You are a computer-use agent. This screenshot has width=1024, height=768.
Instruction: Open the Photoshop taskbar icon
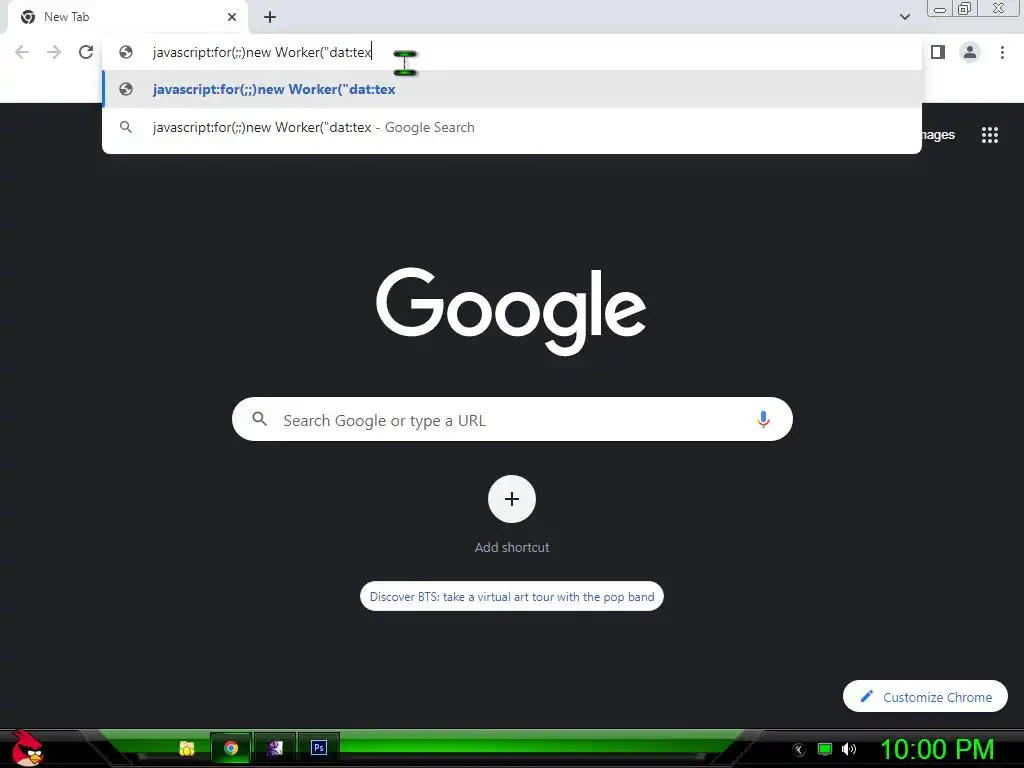pyautogui.click(x=319, y=747)
